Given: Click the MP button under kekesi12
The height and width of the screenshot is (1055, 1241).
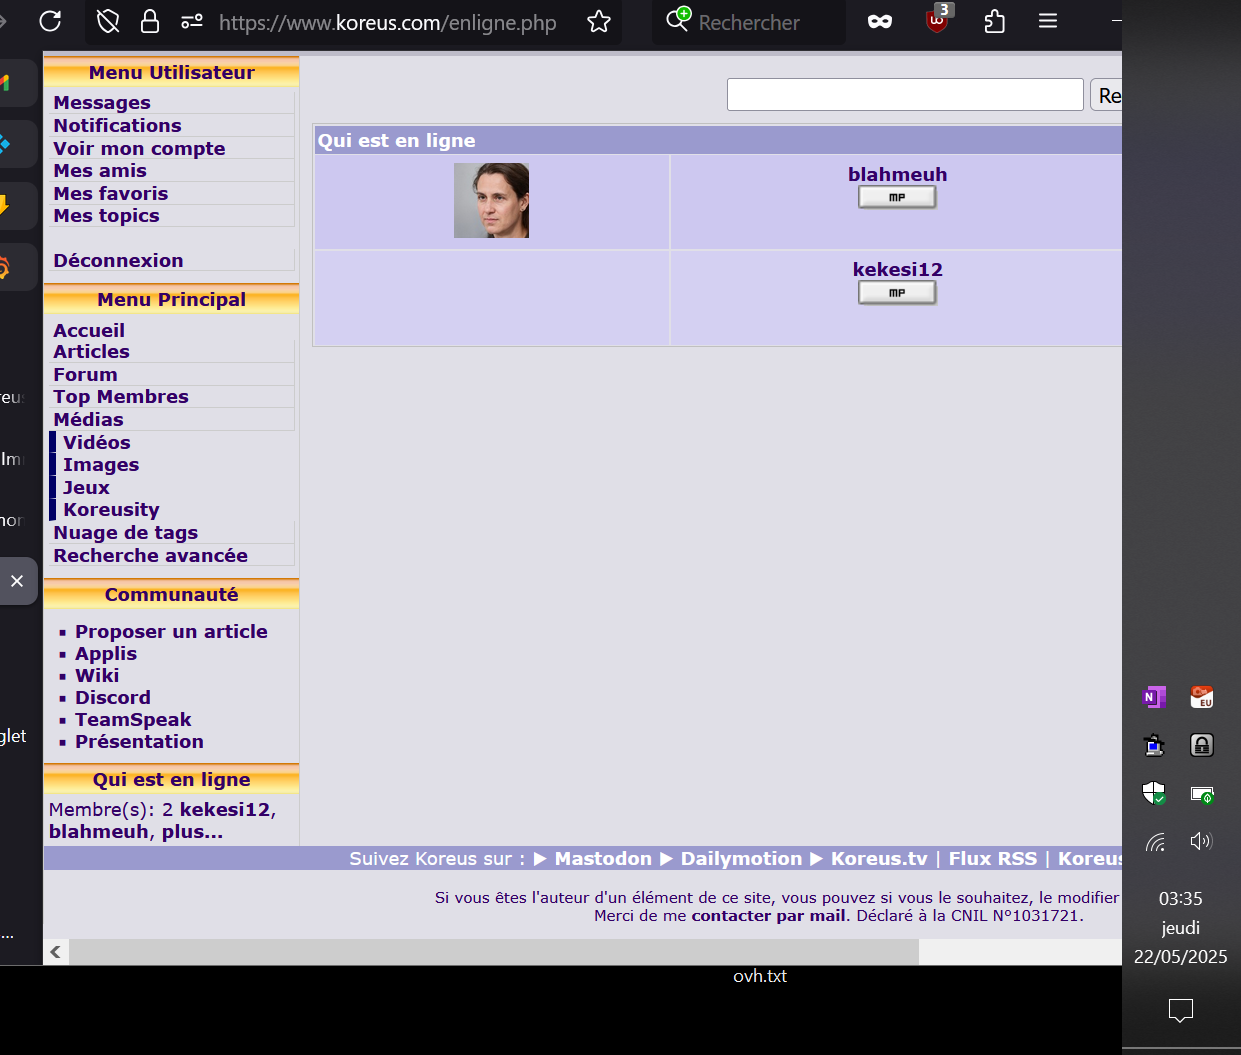Looking at the screenshot, I should pos(897,293).
